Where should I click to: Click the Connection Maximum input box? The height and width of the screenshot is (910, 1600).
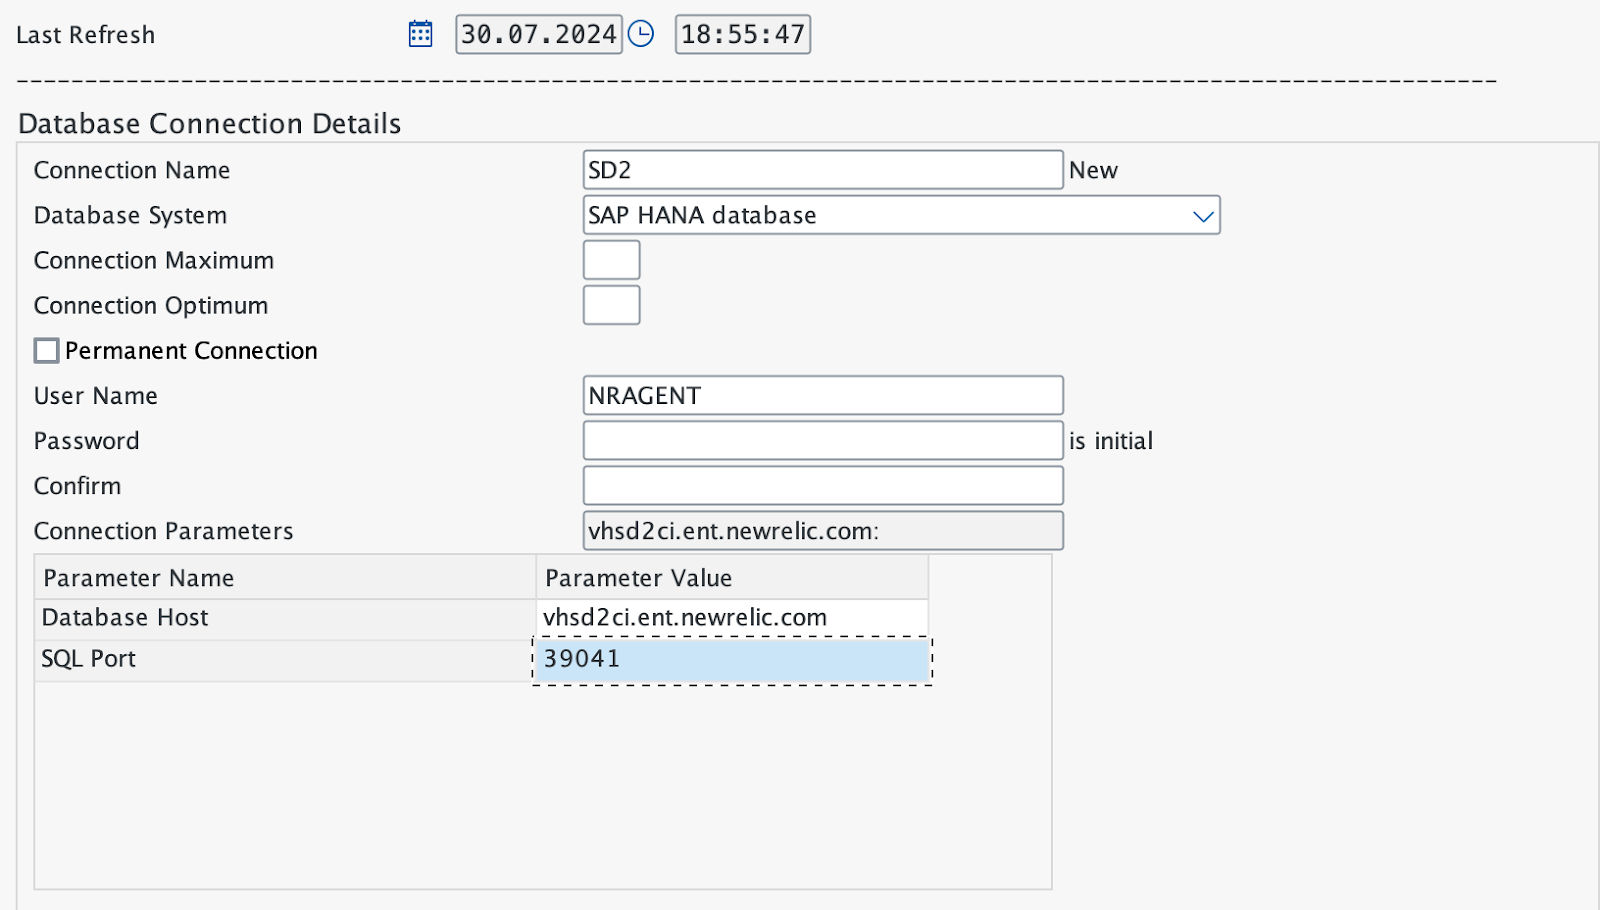[610, 259]
